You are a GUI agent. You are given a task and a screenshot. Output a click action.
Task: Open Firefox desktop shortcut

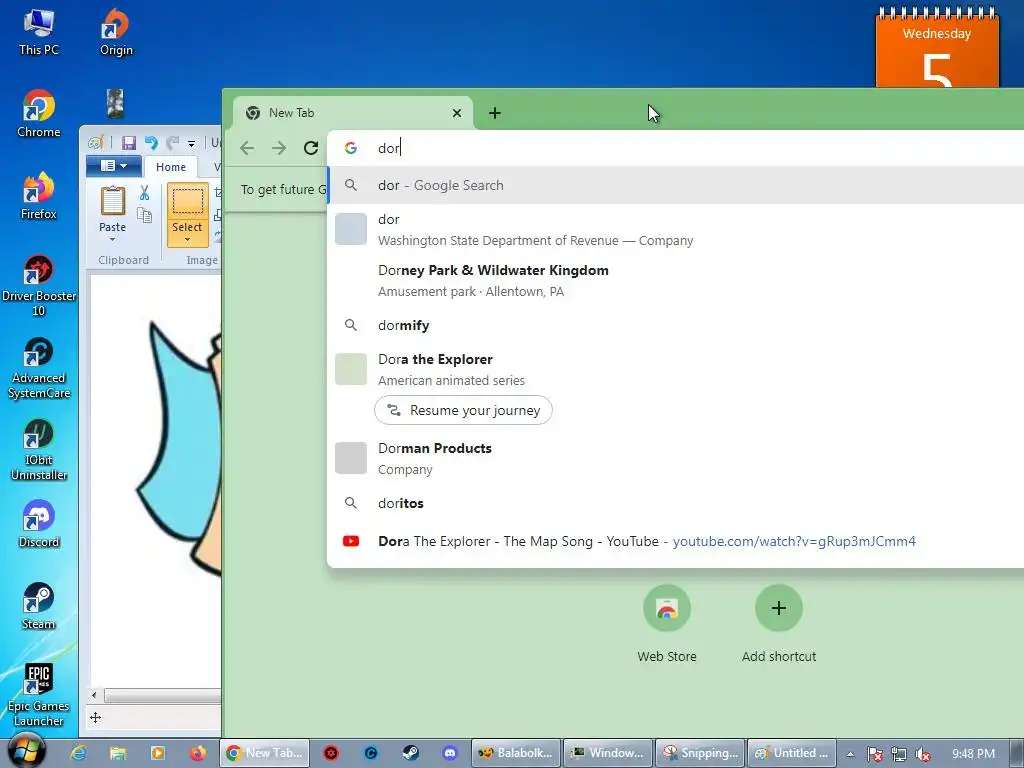39,196
